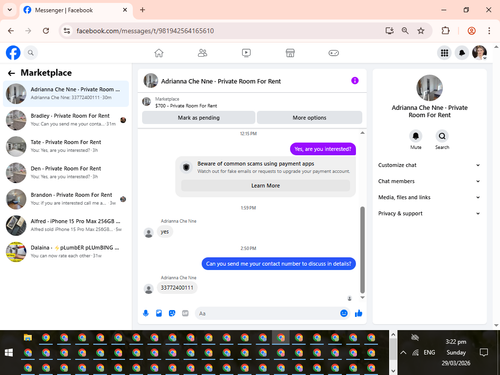500x375 pixels.
Task: Choose a sticker icon in composer
Action: (172, 313)
